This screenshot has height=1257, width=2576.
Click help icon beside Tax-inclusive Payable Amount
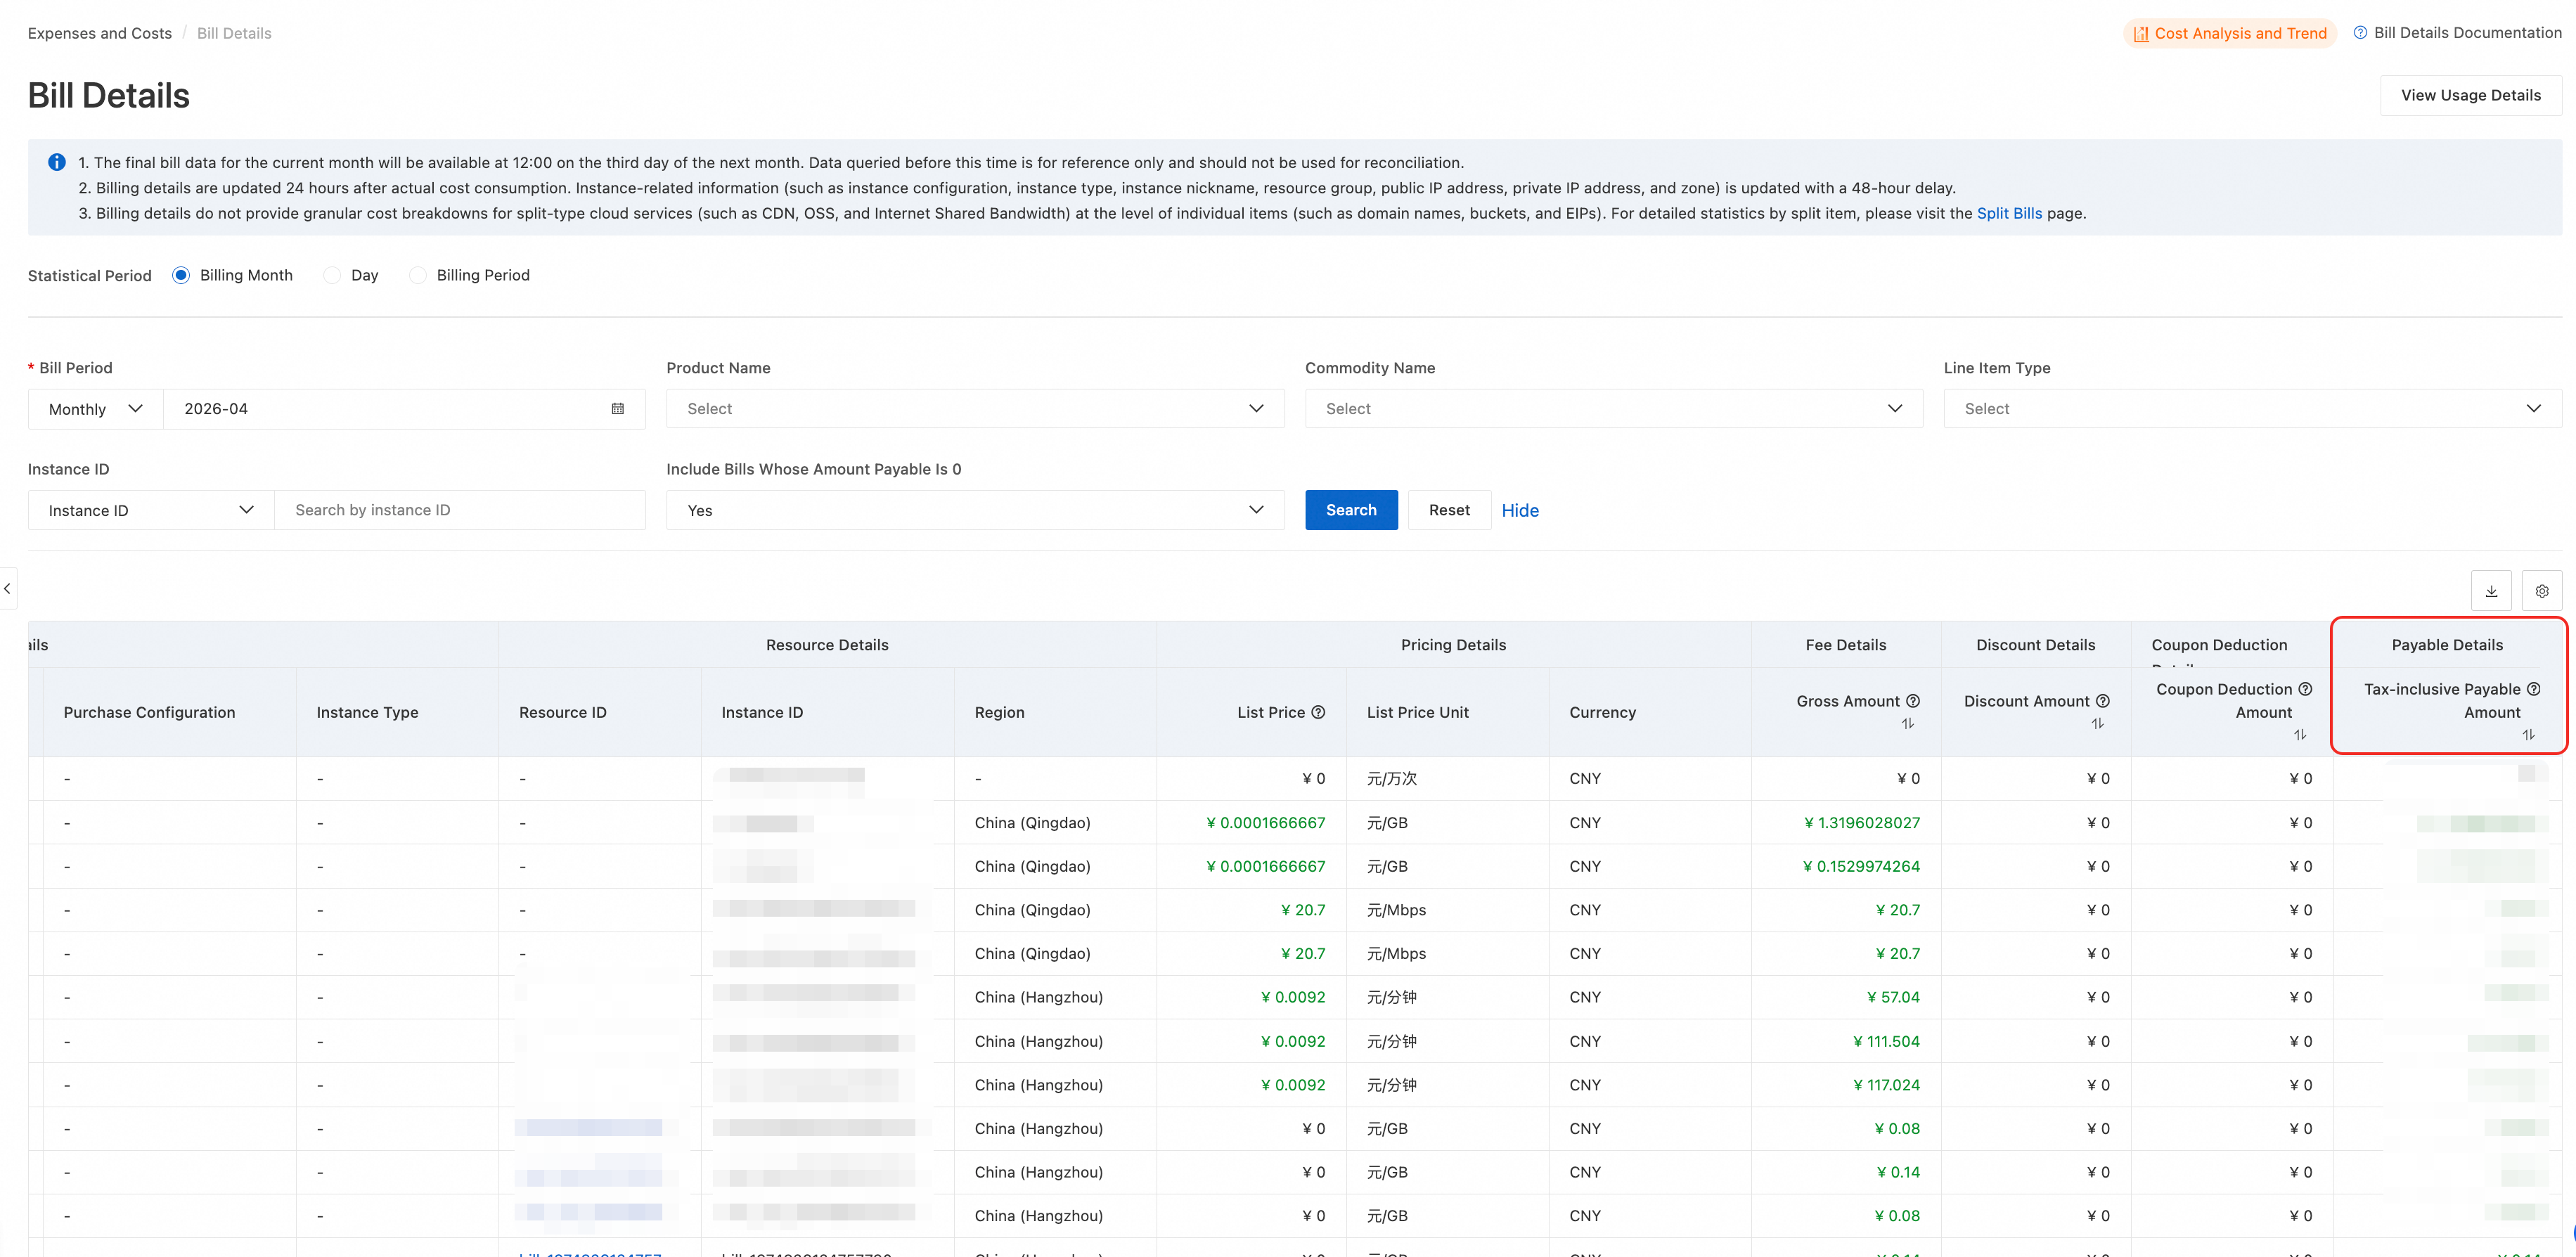point(2533,689)
